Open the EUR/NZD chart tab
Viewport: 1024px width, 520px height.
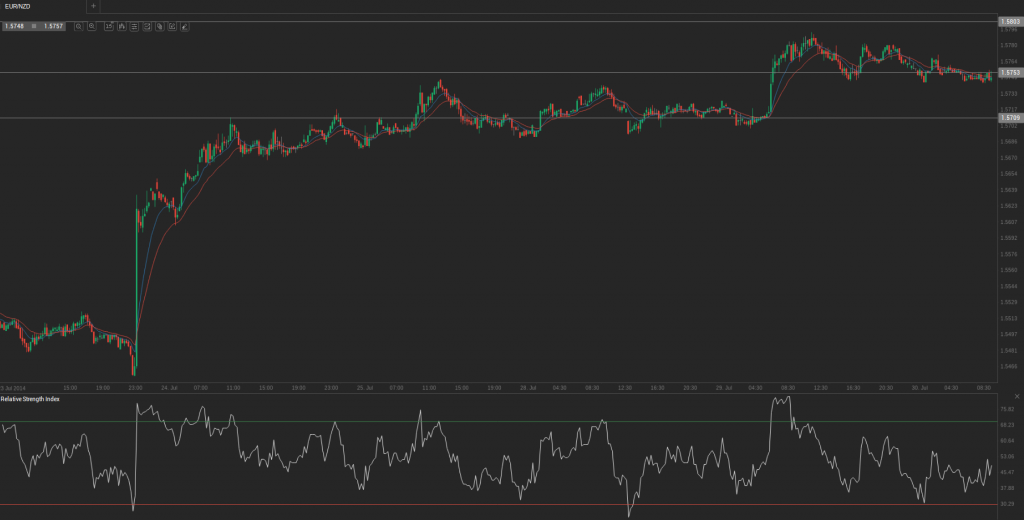coord(42,6)
